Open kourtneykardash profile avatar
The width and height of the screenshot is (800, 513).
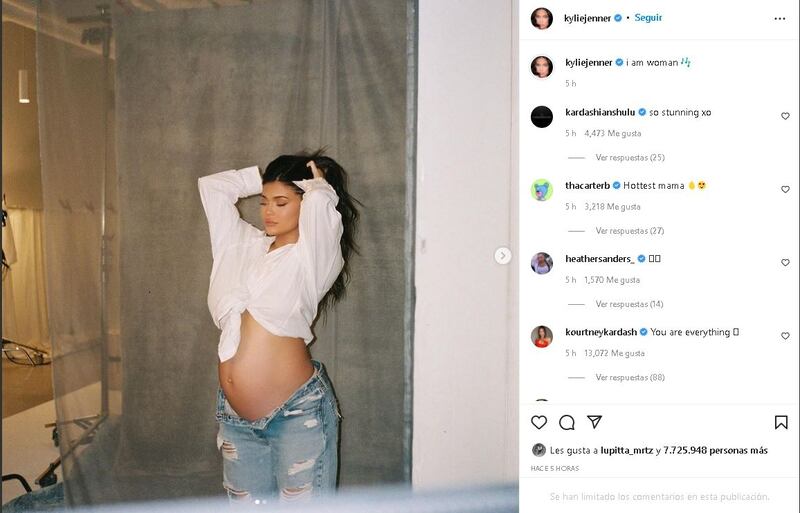[541, 336]
